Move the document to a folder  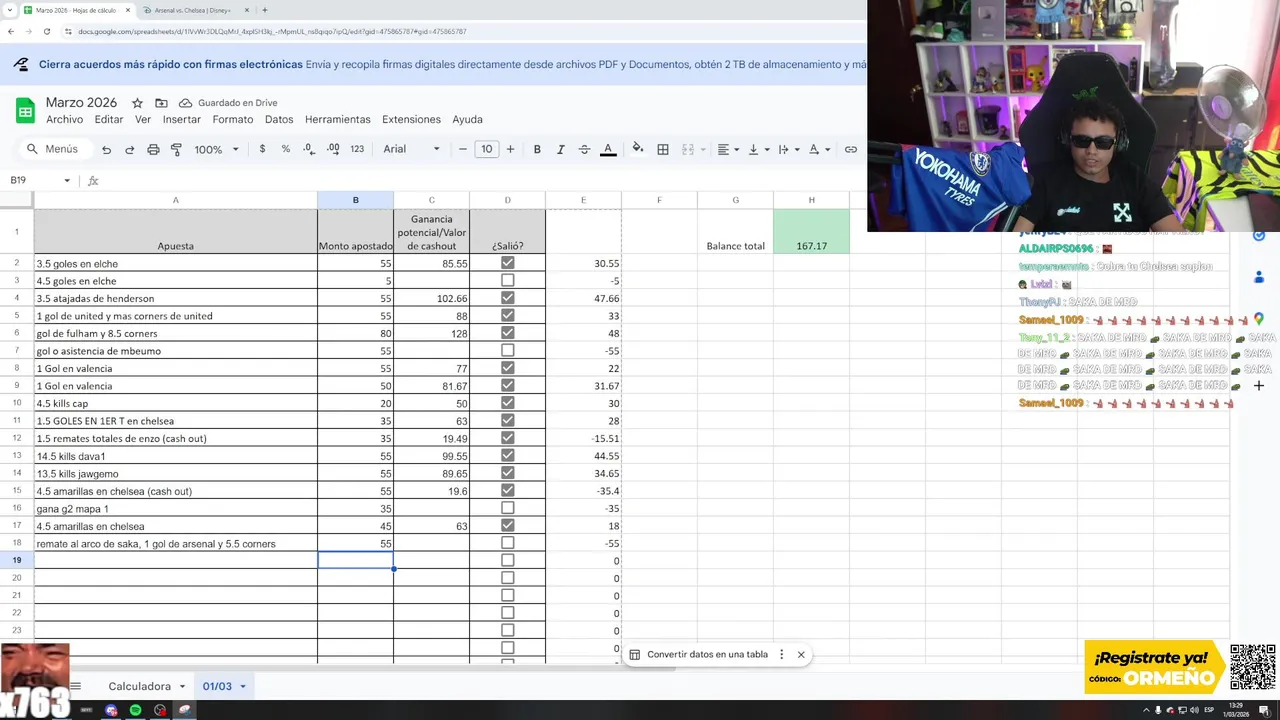point(161,103)
